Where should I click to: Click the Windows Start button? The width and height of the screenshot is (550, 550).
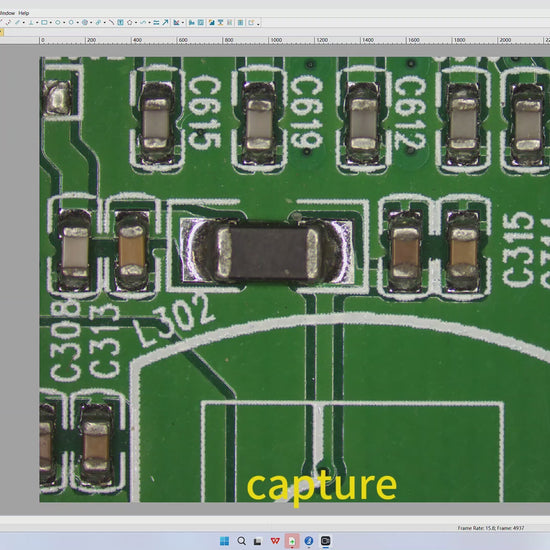point(224,541)
